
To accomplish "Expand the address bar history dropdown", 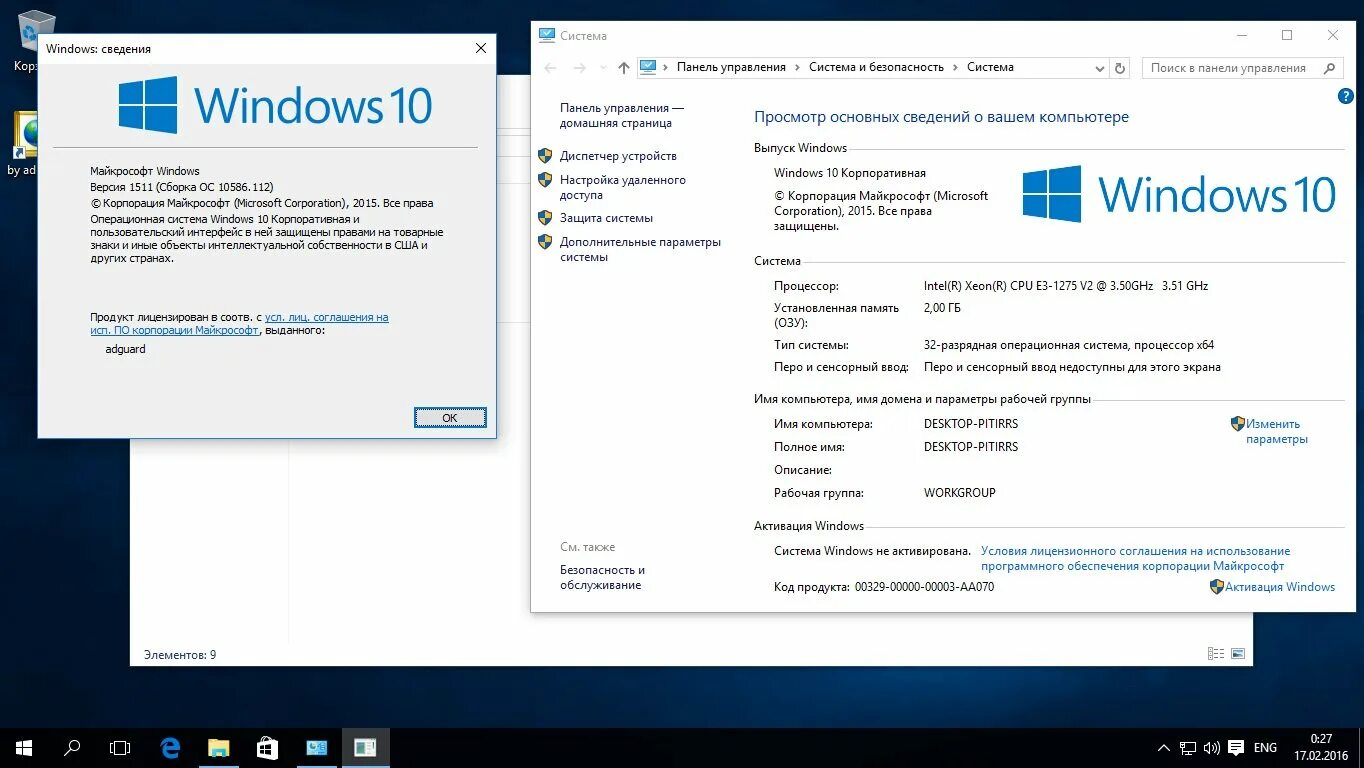I will pos(1100,68).
